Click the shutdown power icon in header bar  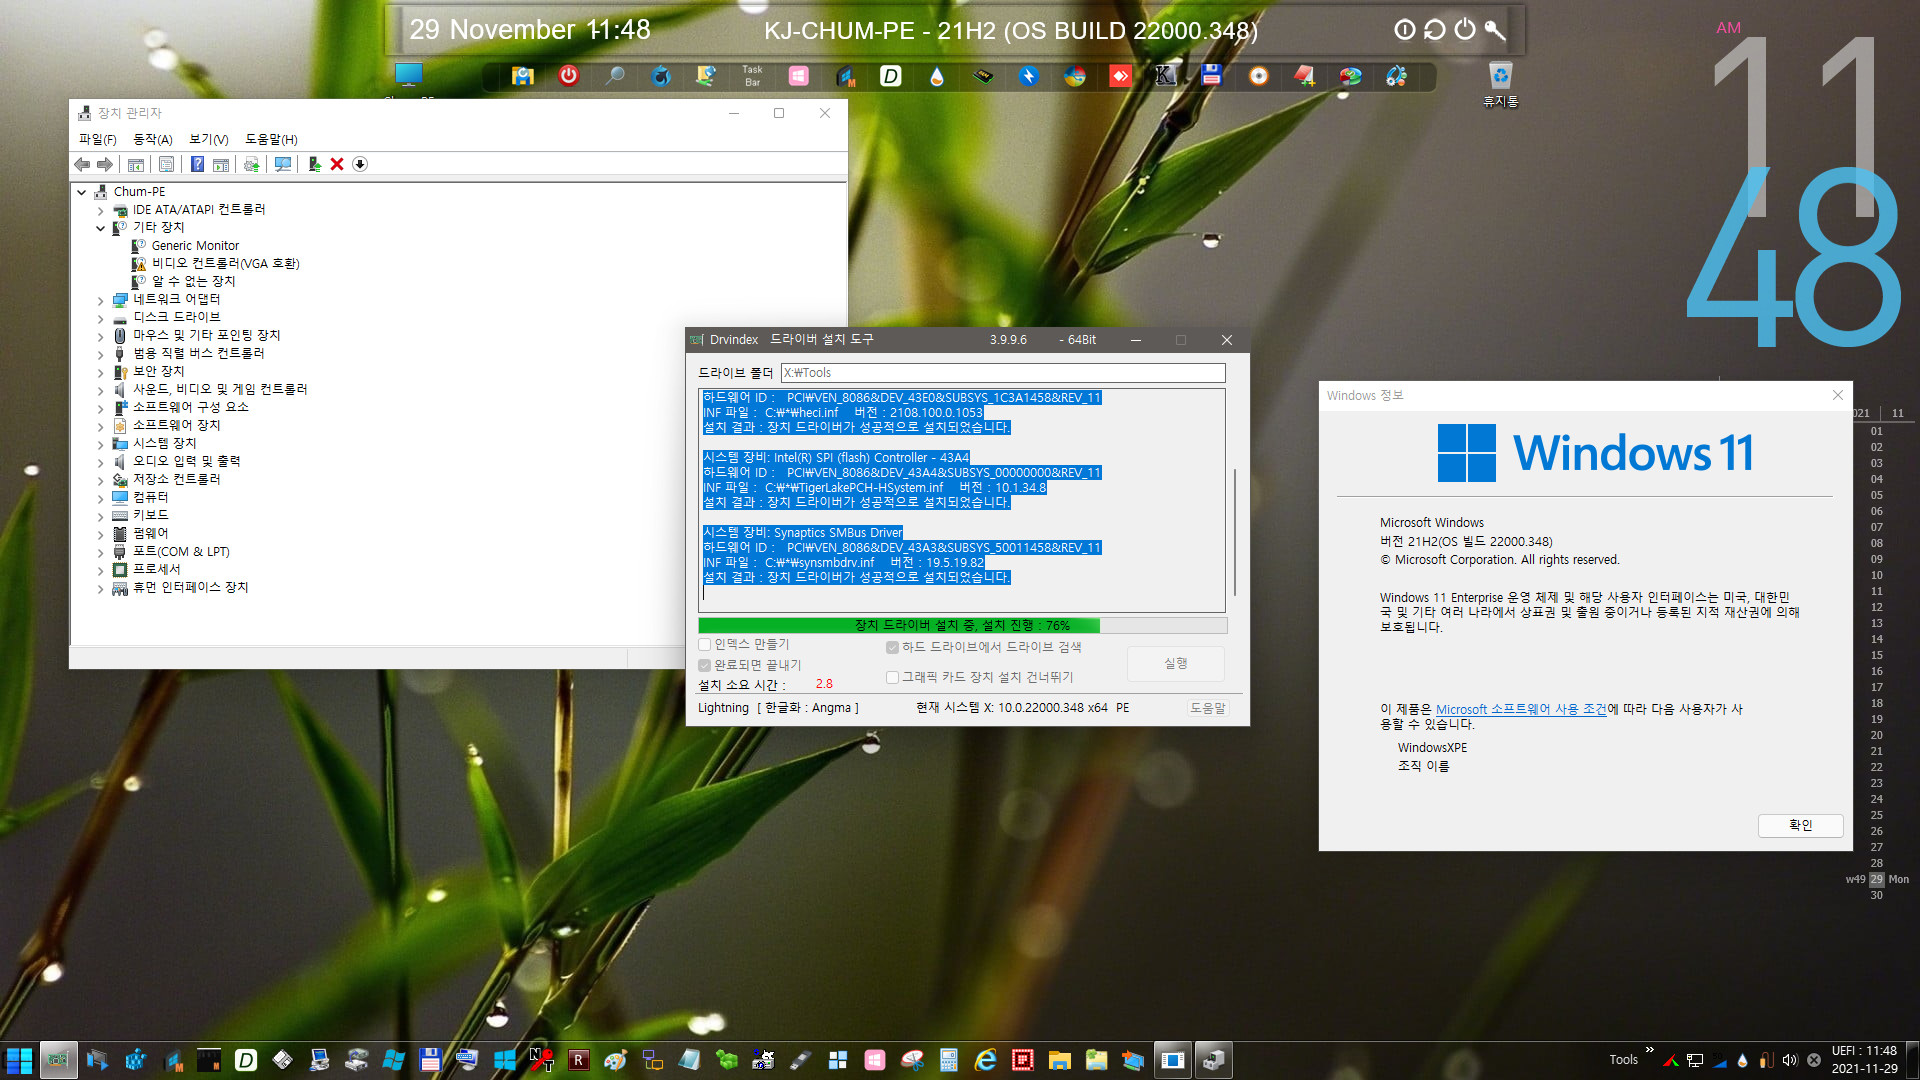pos(1465,30)
